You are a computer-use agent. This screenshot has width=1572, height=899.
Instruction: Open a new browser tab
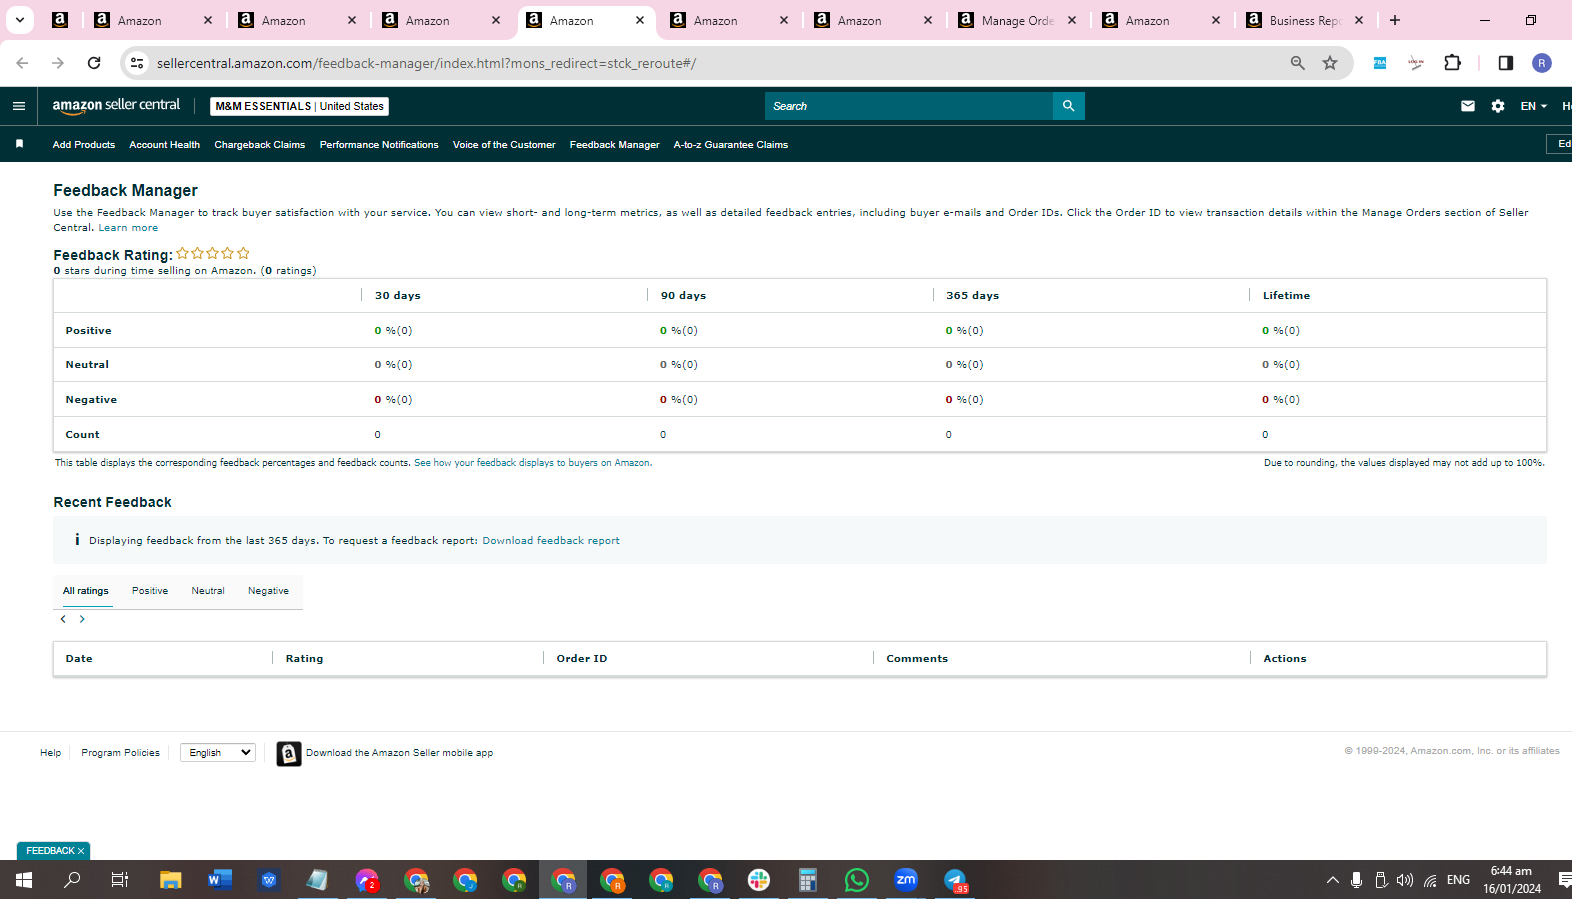pos(1394,20)
